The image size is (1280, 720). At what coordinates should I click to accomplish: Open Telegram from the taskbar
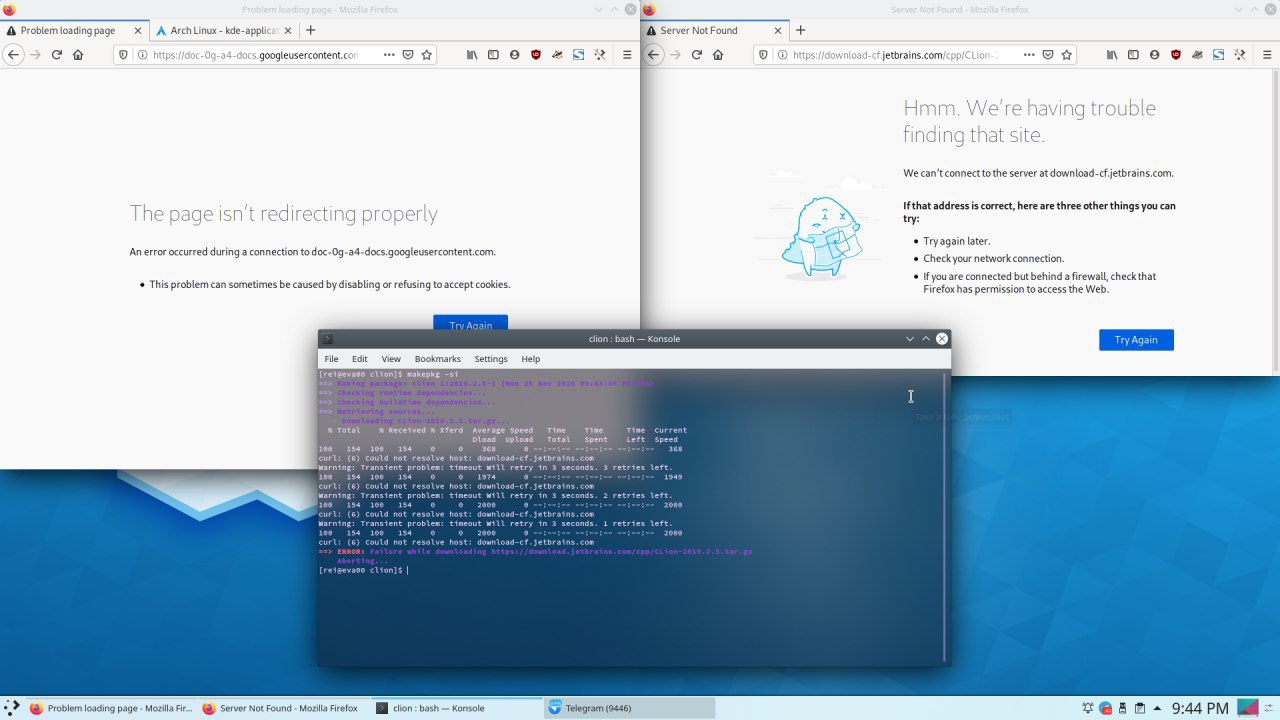click(x=629, y=708)
